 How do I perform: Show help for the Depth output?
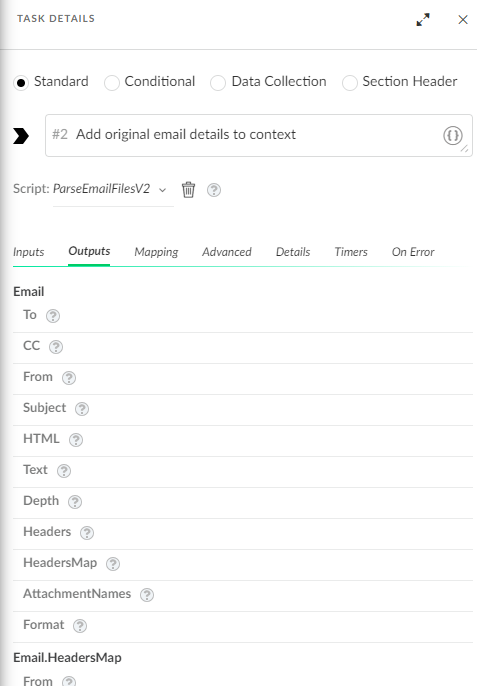coord(75,502)
